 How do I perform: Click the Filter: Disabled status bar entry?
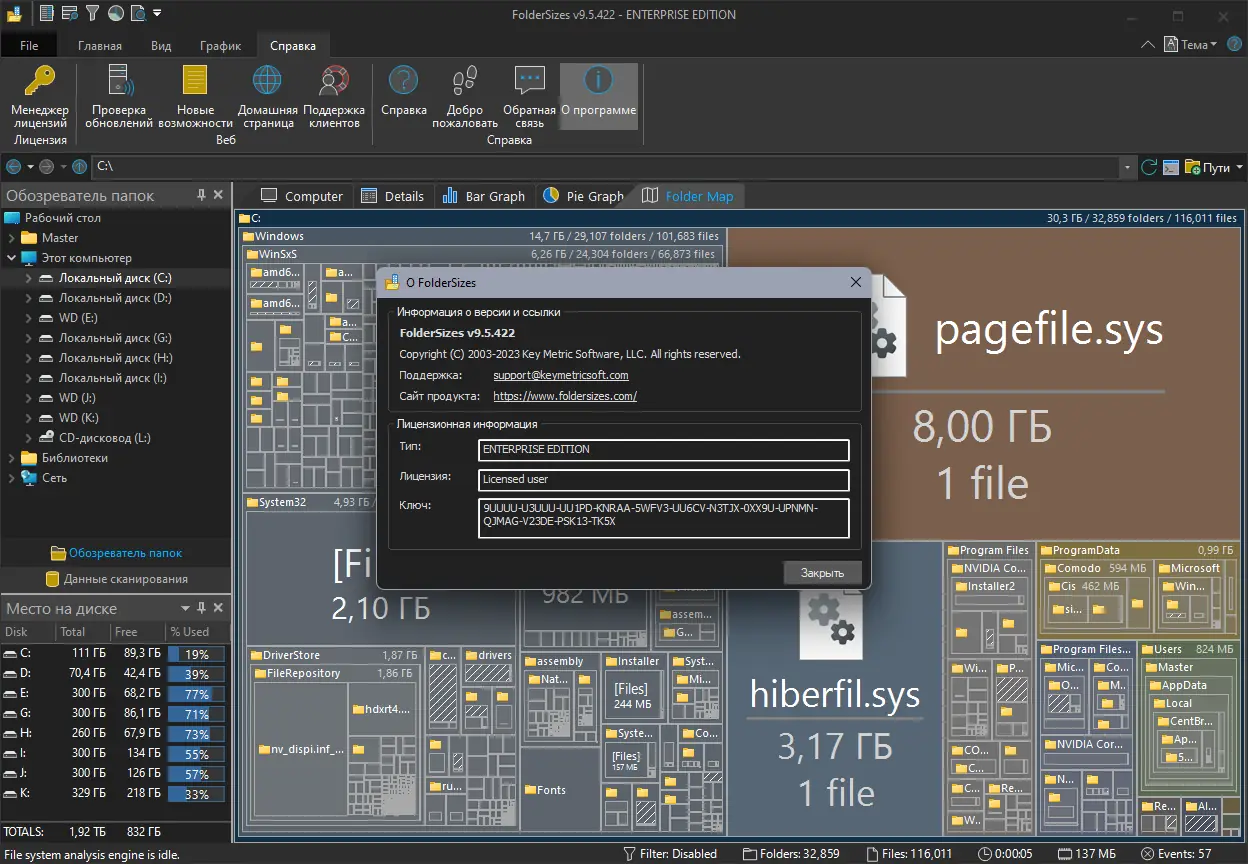(x=669, y=854)
